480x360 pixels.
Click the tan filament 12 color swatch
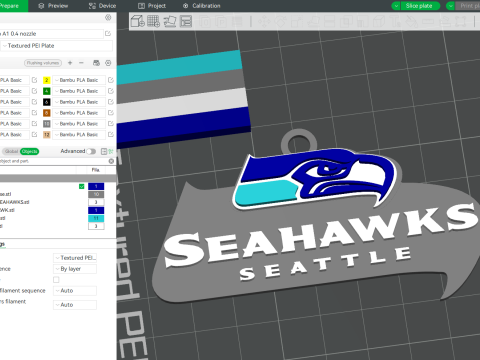point(47,135)
